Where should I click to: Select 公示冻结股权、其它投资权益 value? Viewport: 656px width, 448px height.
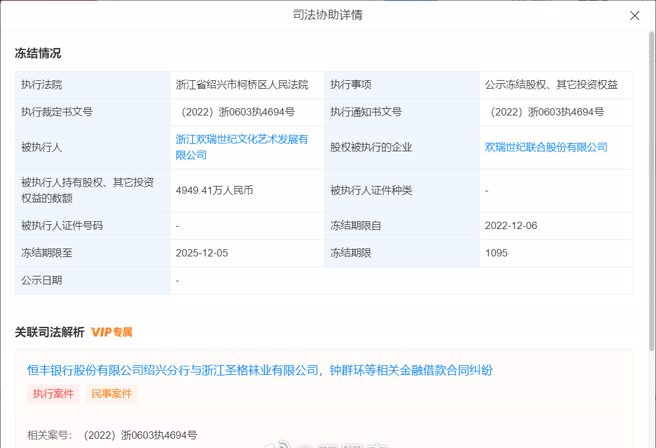(551, 85)
